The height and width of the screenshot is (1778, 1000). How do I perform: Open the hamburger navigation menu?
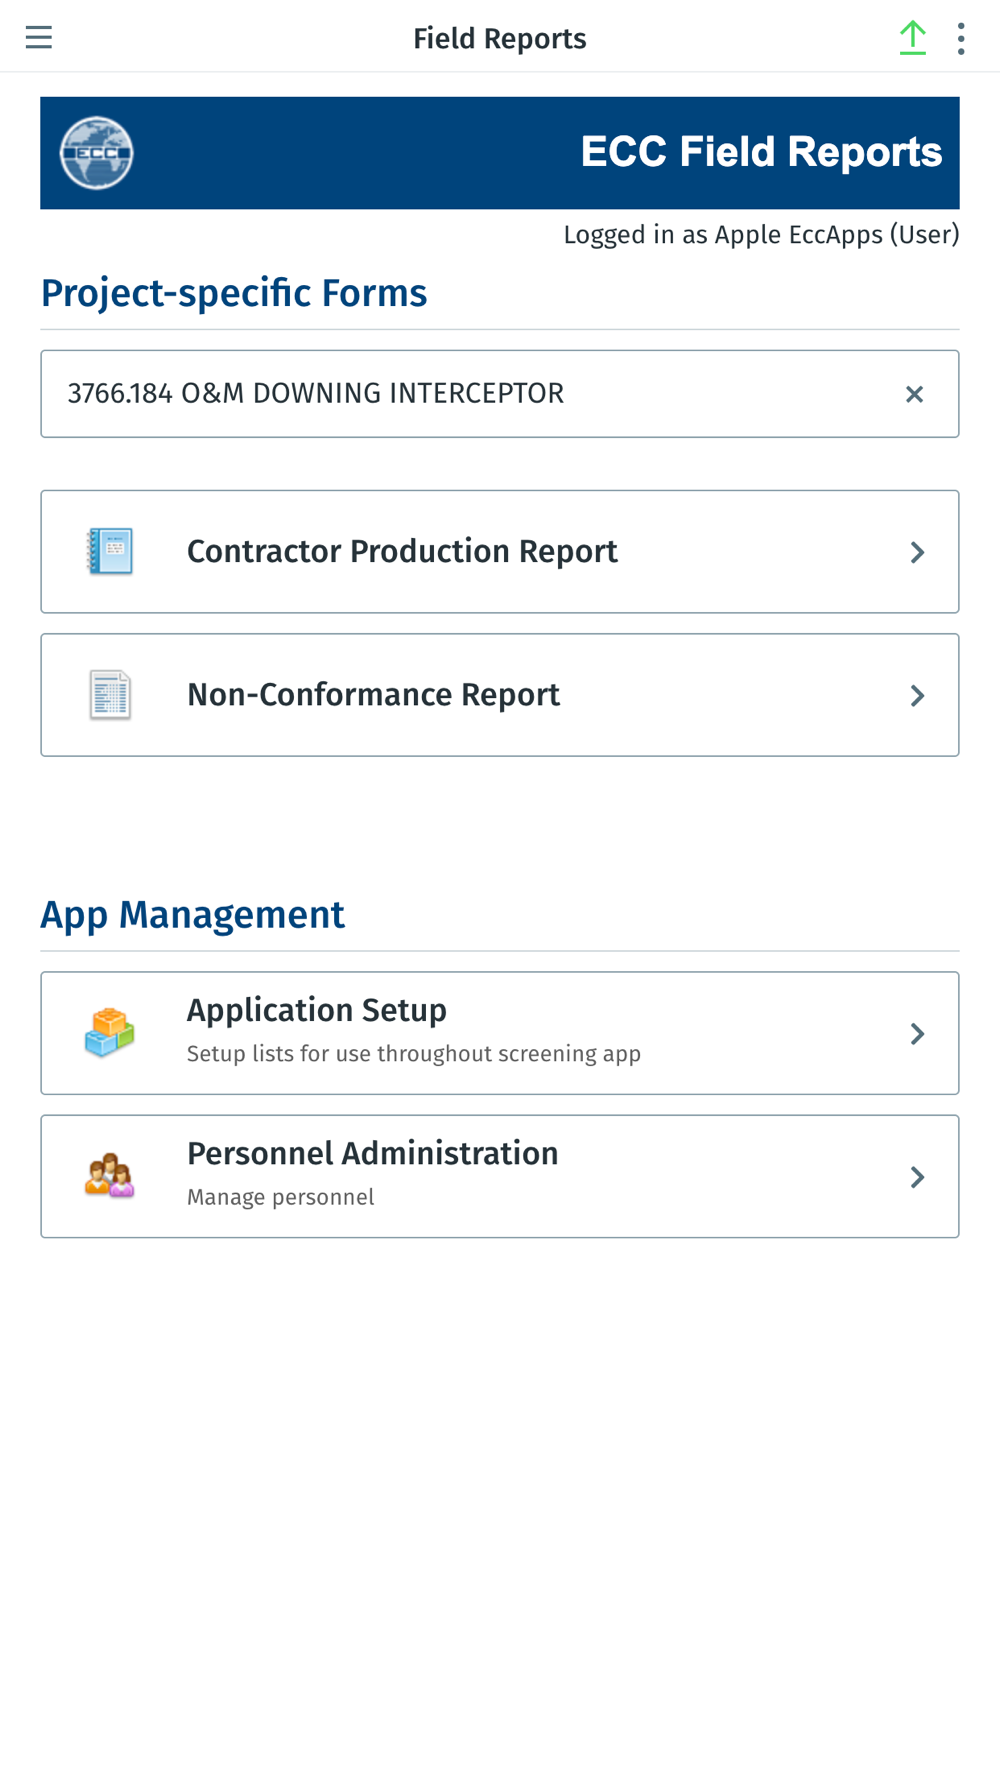[x=39, y=38]
